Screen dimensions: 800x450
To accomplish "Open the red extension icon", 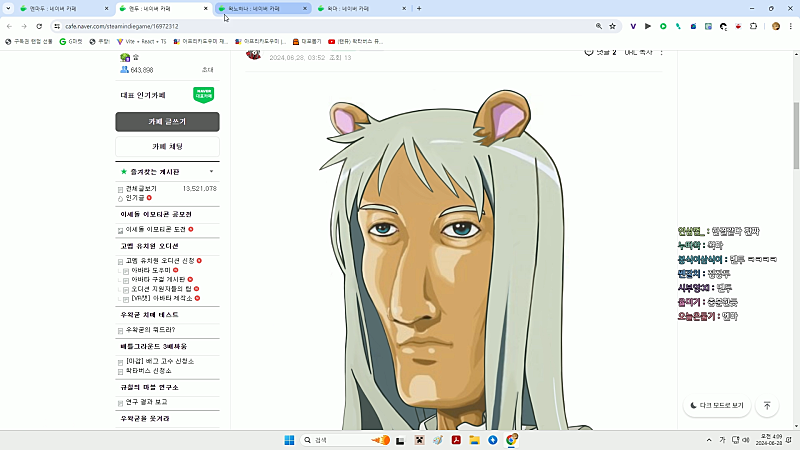I will point(738,26).
